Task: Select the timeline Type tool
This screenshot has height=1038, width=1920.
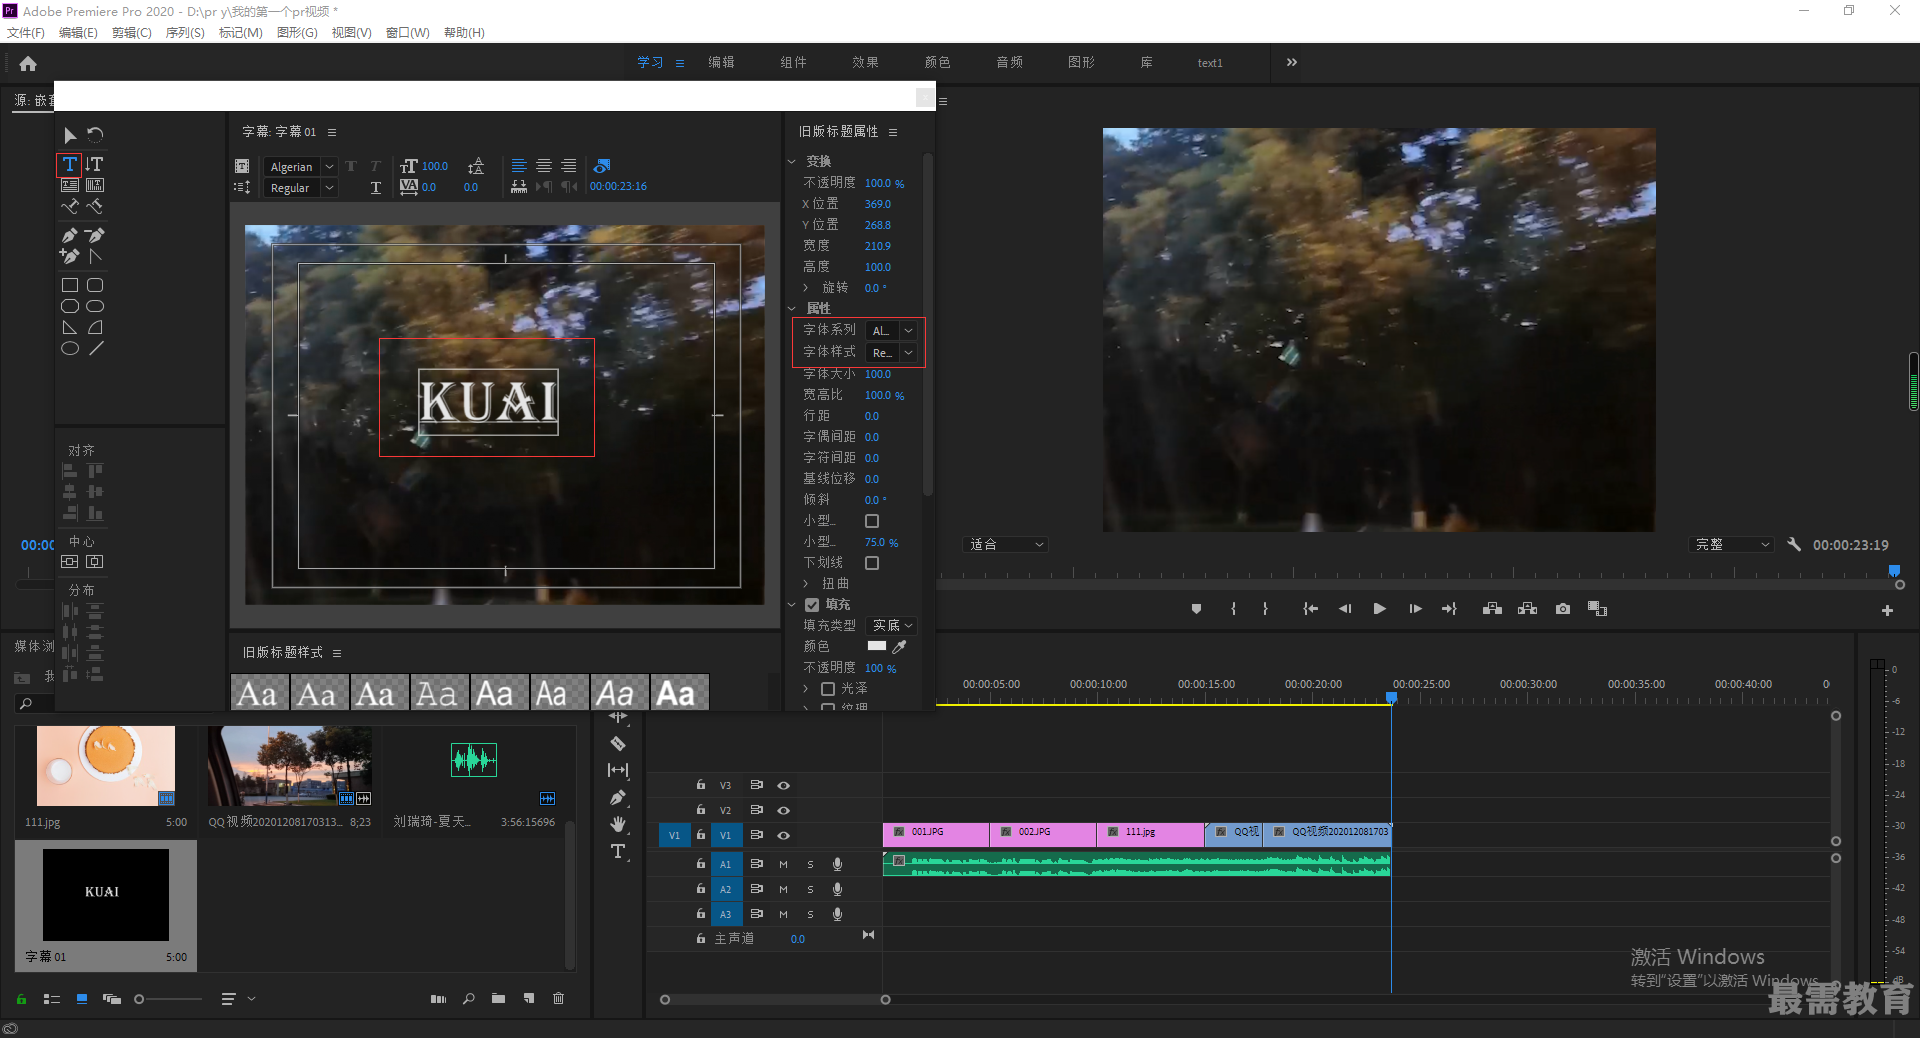Action: (618, 851)
